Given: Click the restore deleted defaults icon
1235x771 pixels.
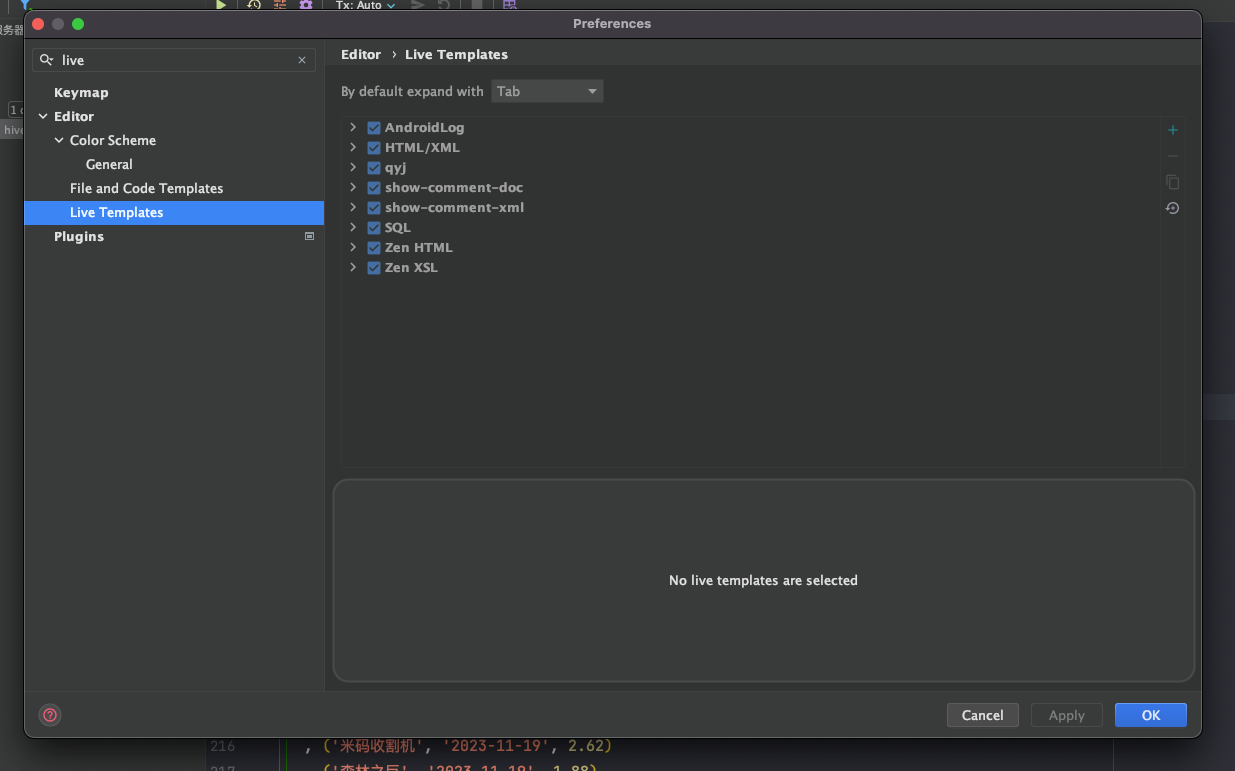Looking at the screenshot, I should point(1173,208).
